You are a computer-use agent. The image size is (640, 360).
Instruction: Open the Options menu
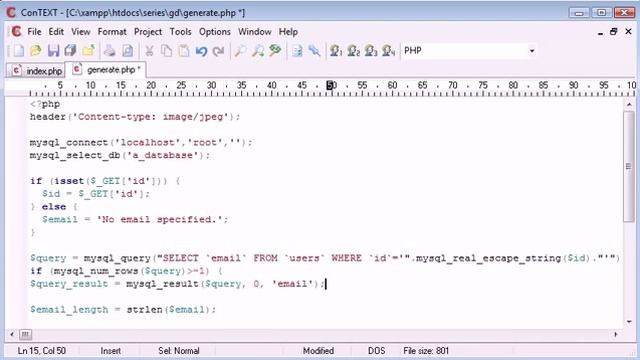[215, 31]
